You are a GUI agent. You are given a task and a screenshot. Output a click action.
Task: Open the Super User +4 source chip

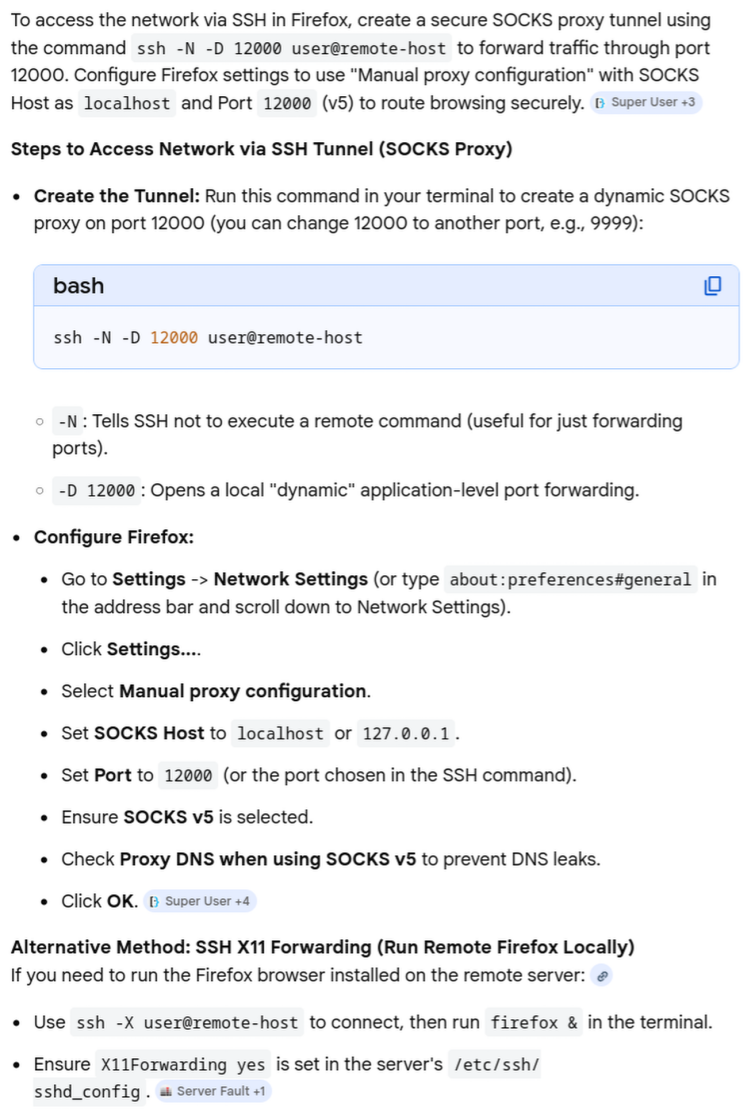(200, 901)
